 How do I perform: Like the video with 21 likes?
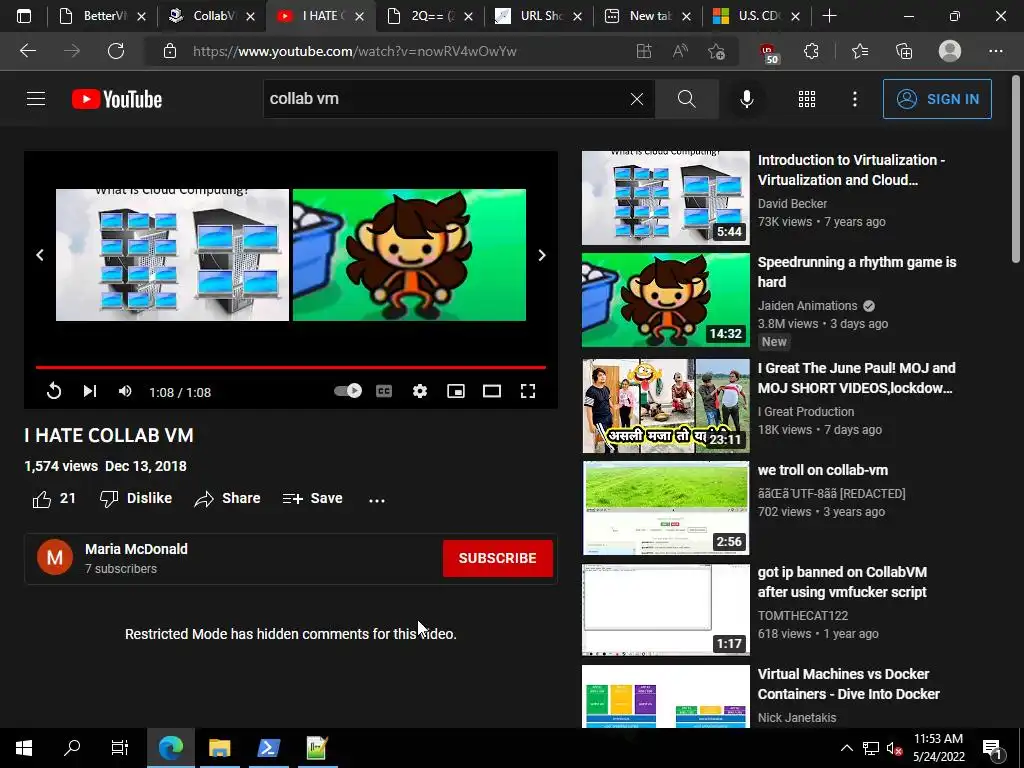(x=54, y=498)
